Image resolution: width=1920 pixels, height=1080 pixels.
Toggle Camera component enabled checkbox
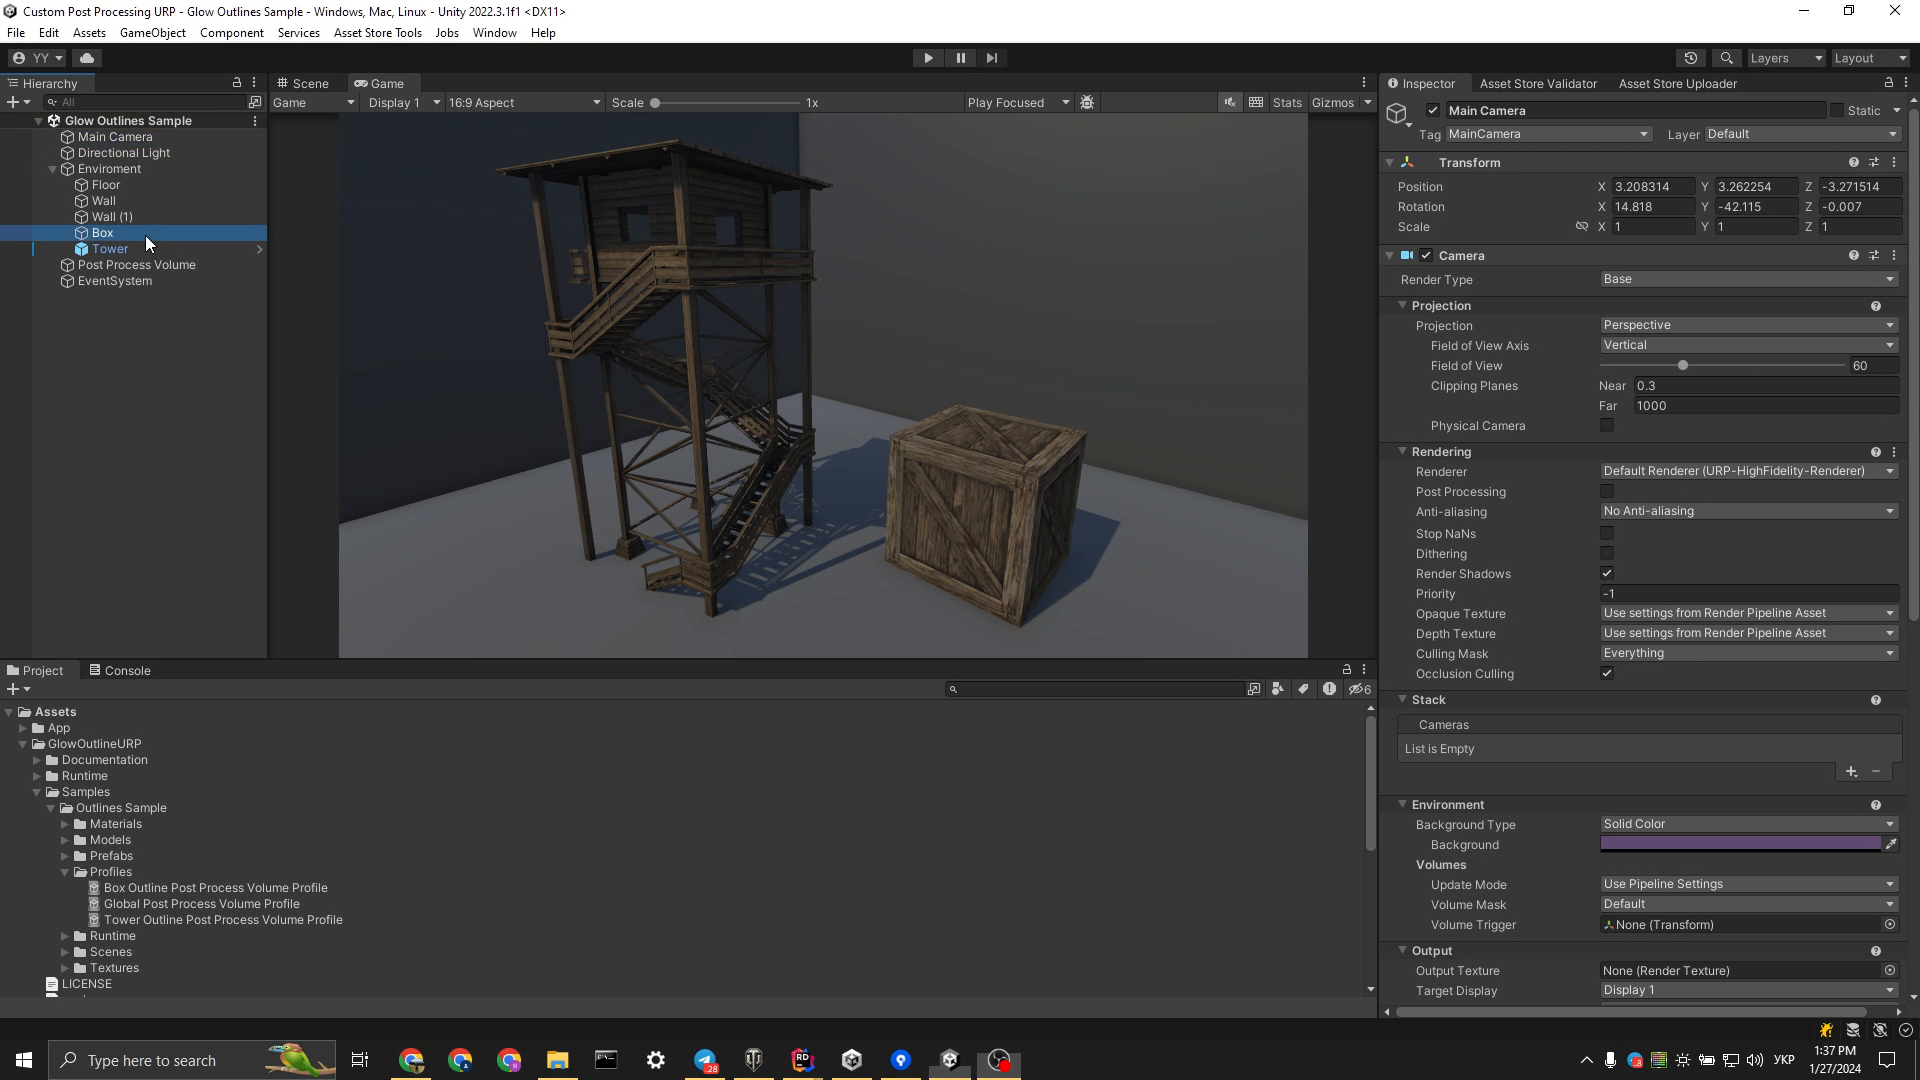[x=1427, y=256]
